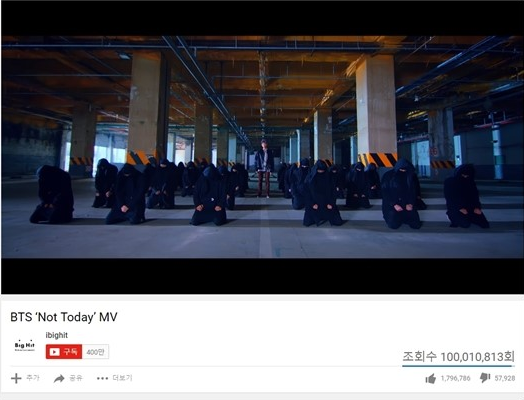Viewport: 524px width, 400px height.
Task: Click the 공유 share label
Action: pos(76,378)
